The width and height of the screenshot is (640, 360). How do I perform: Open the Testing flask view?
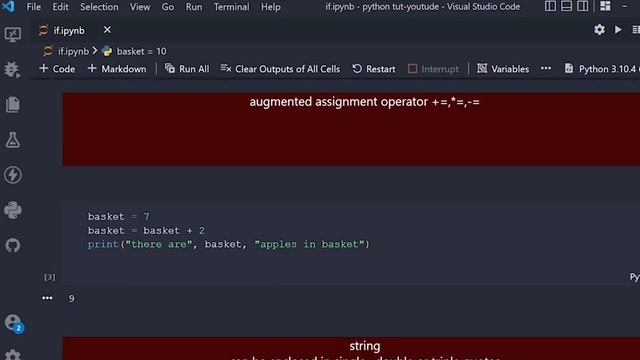pos(13,140)
